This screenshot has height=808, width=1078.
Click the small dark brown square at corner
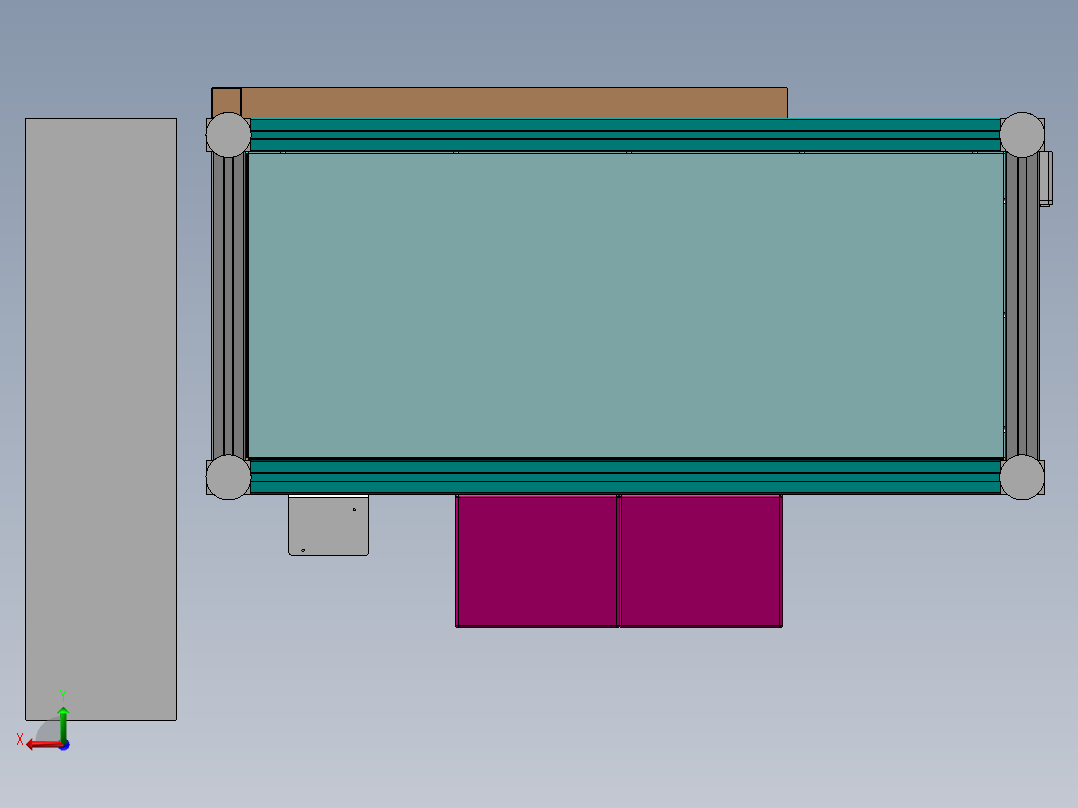pos(226,102)
